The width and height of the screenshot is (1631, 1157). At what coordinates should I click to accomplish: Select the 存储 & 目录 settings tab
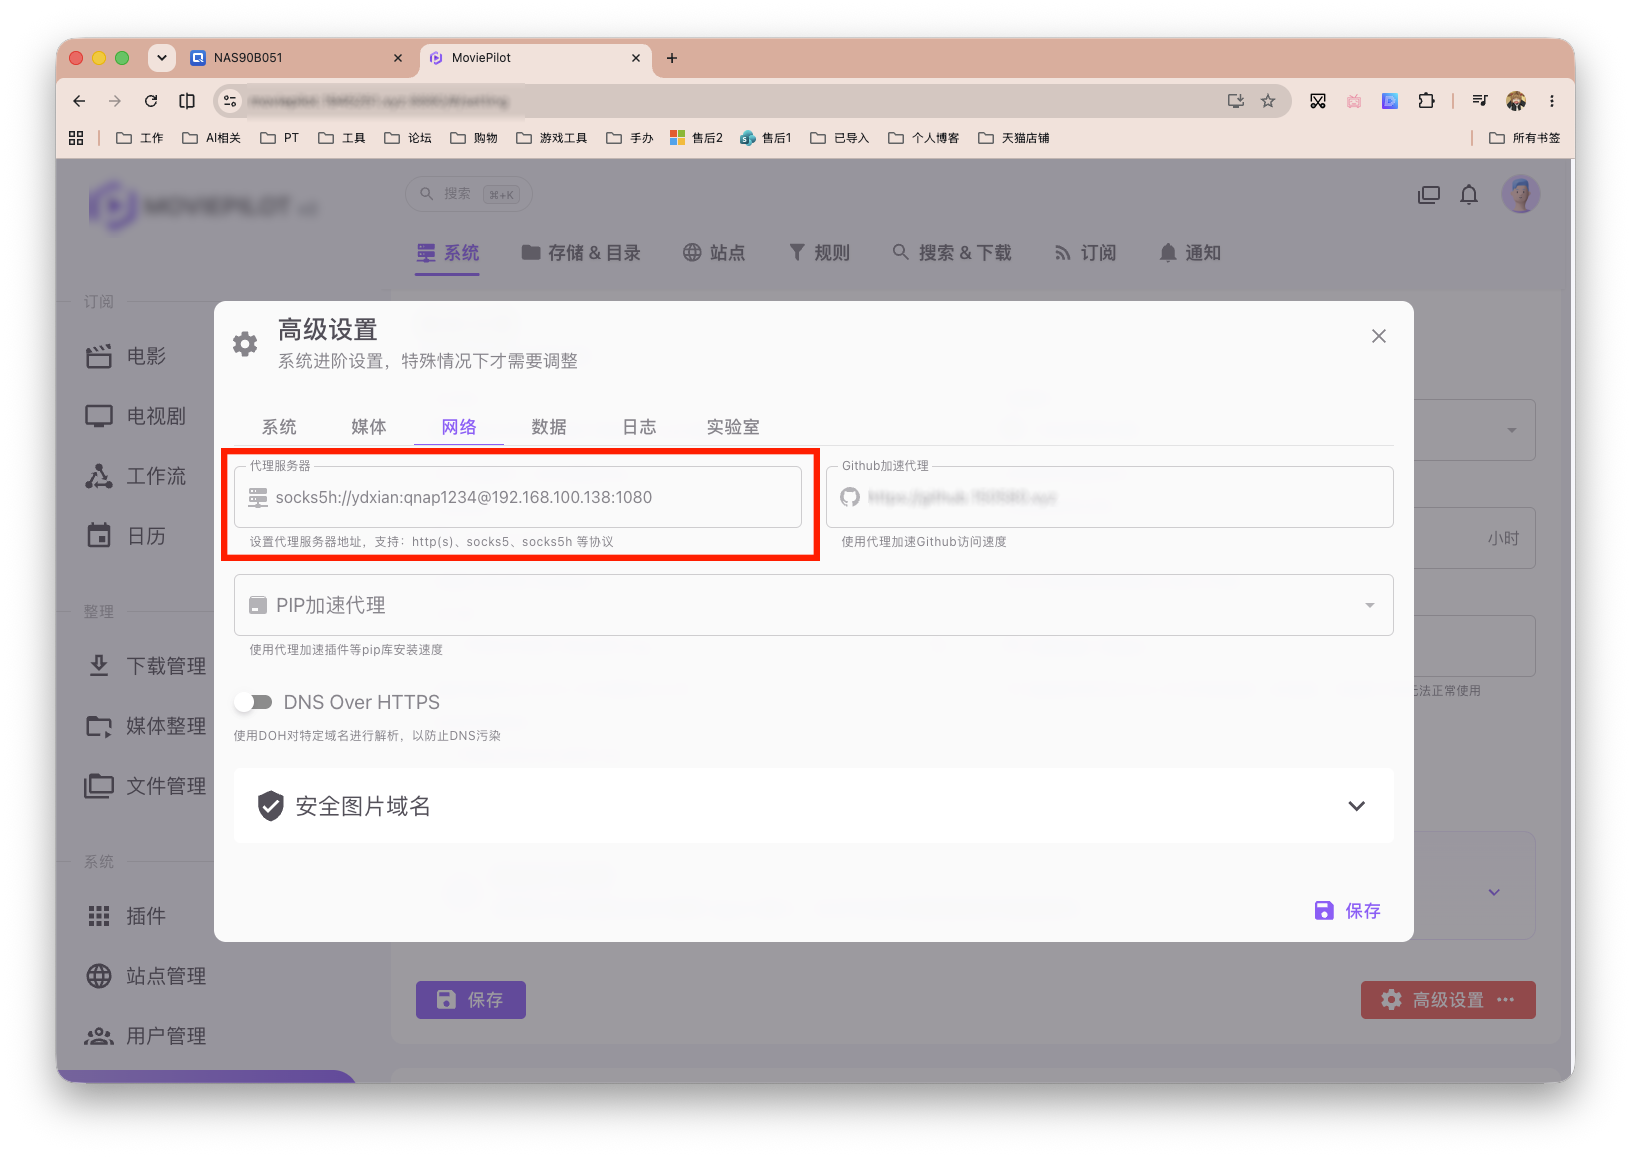click(x=581, y=253)
